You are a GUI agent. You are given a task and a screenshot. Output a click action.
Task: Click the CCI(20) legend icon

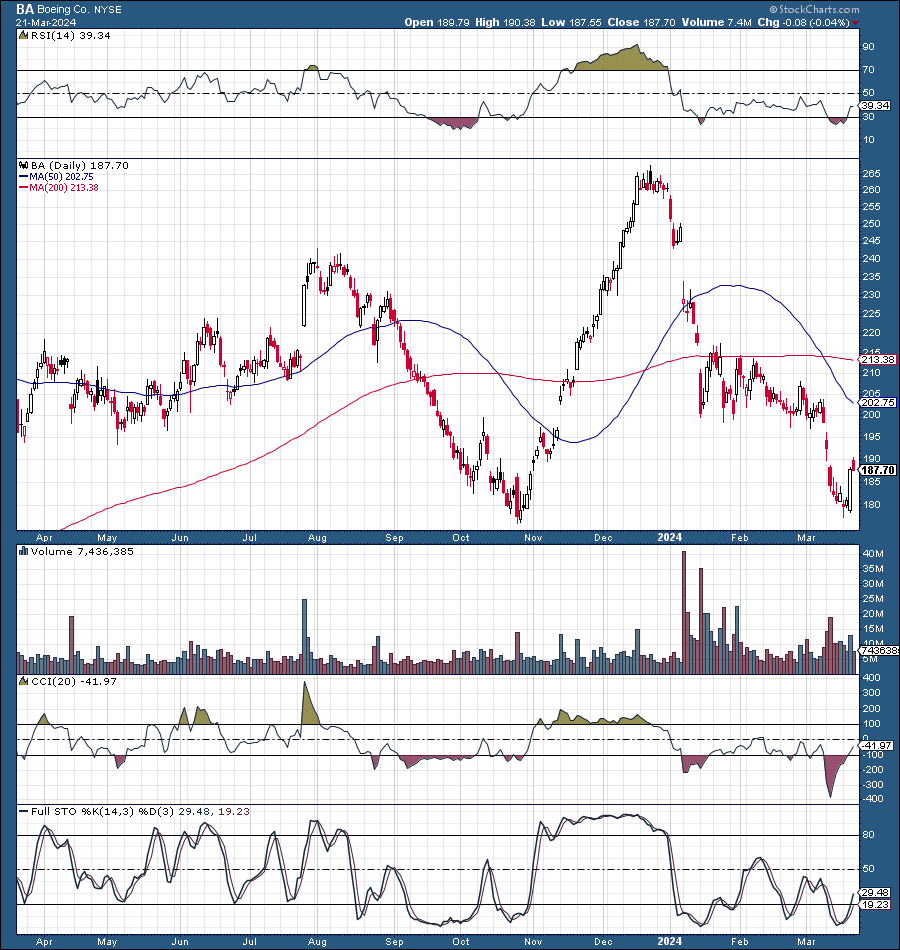(24, 681)
